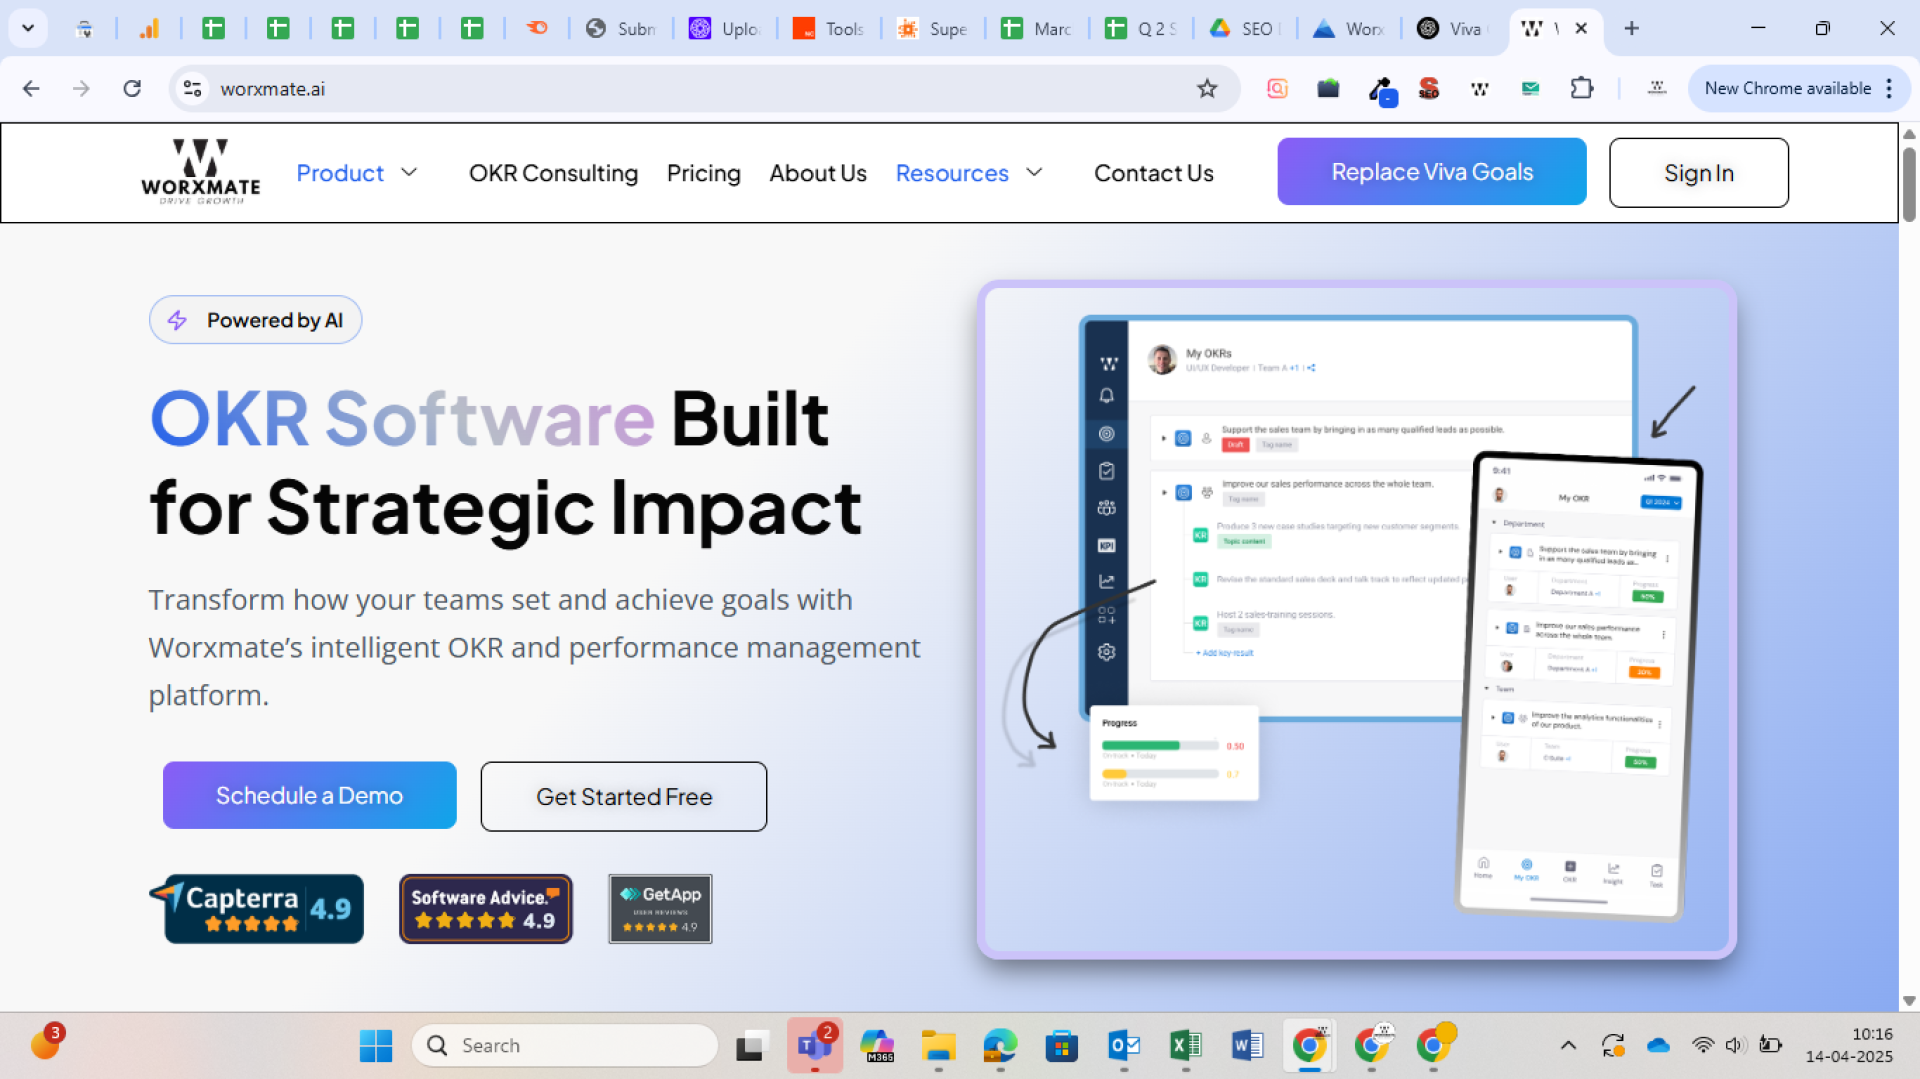Open the Chrome profile avatar icon

(x=1657, y=88)
